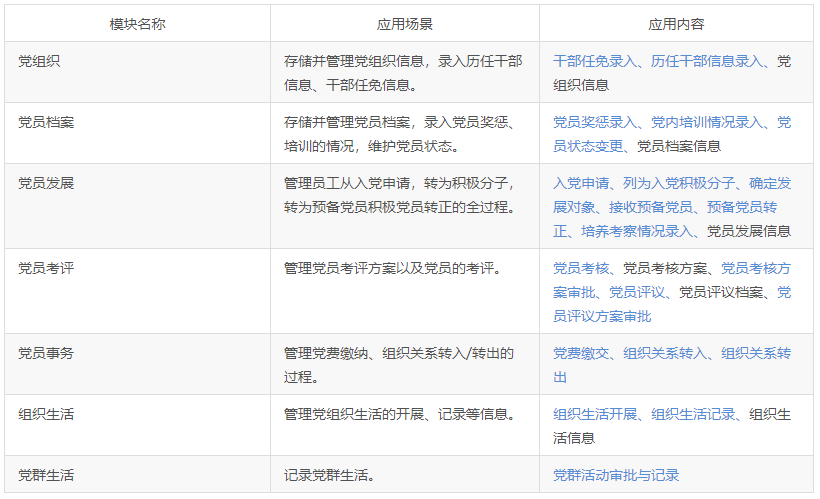Open the 党内培训情况录入 link
Image resolution: width=820 pixels, height=499 pixels.
[707, 122]
